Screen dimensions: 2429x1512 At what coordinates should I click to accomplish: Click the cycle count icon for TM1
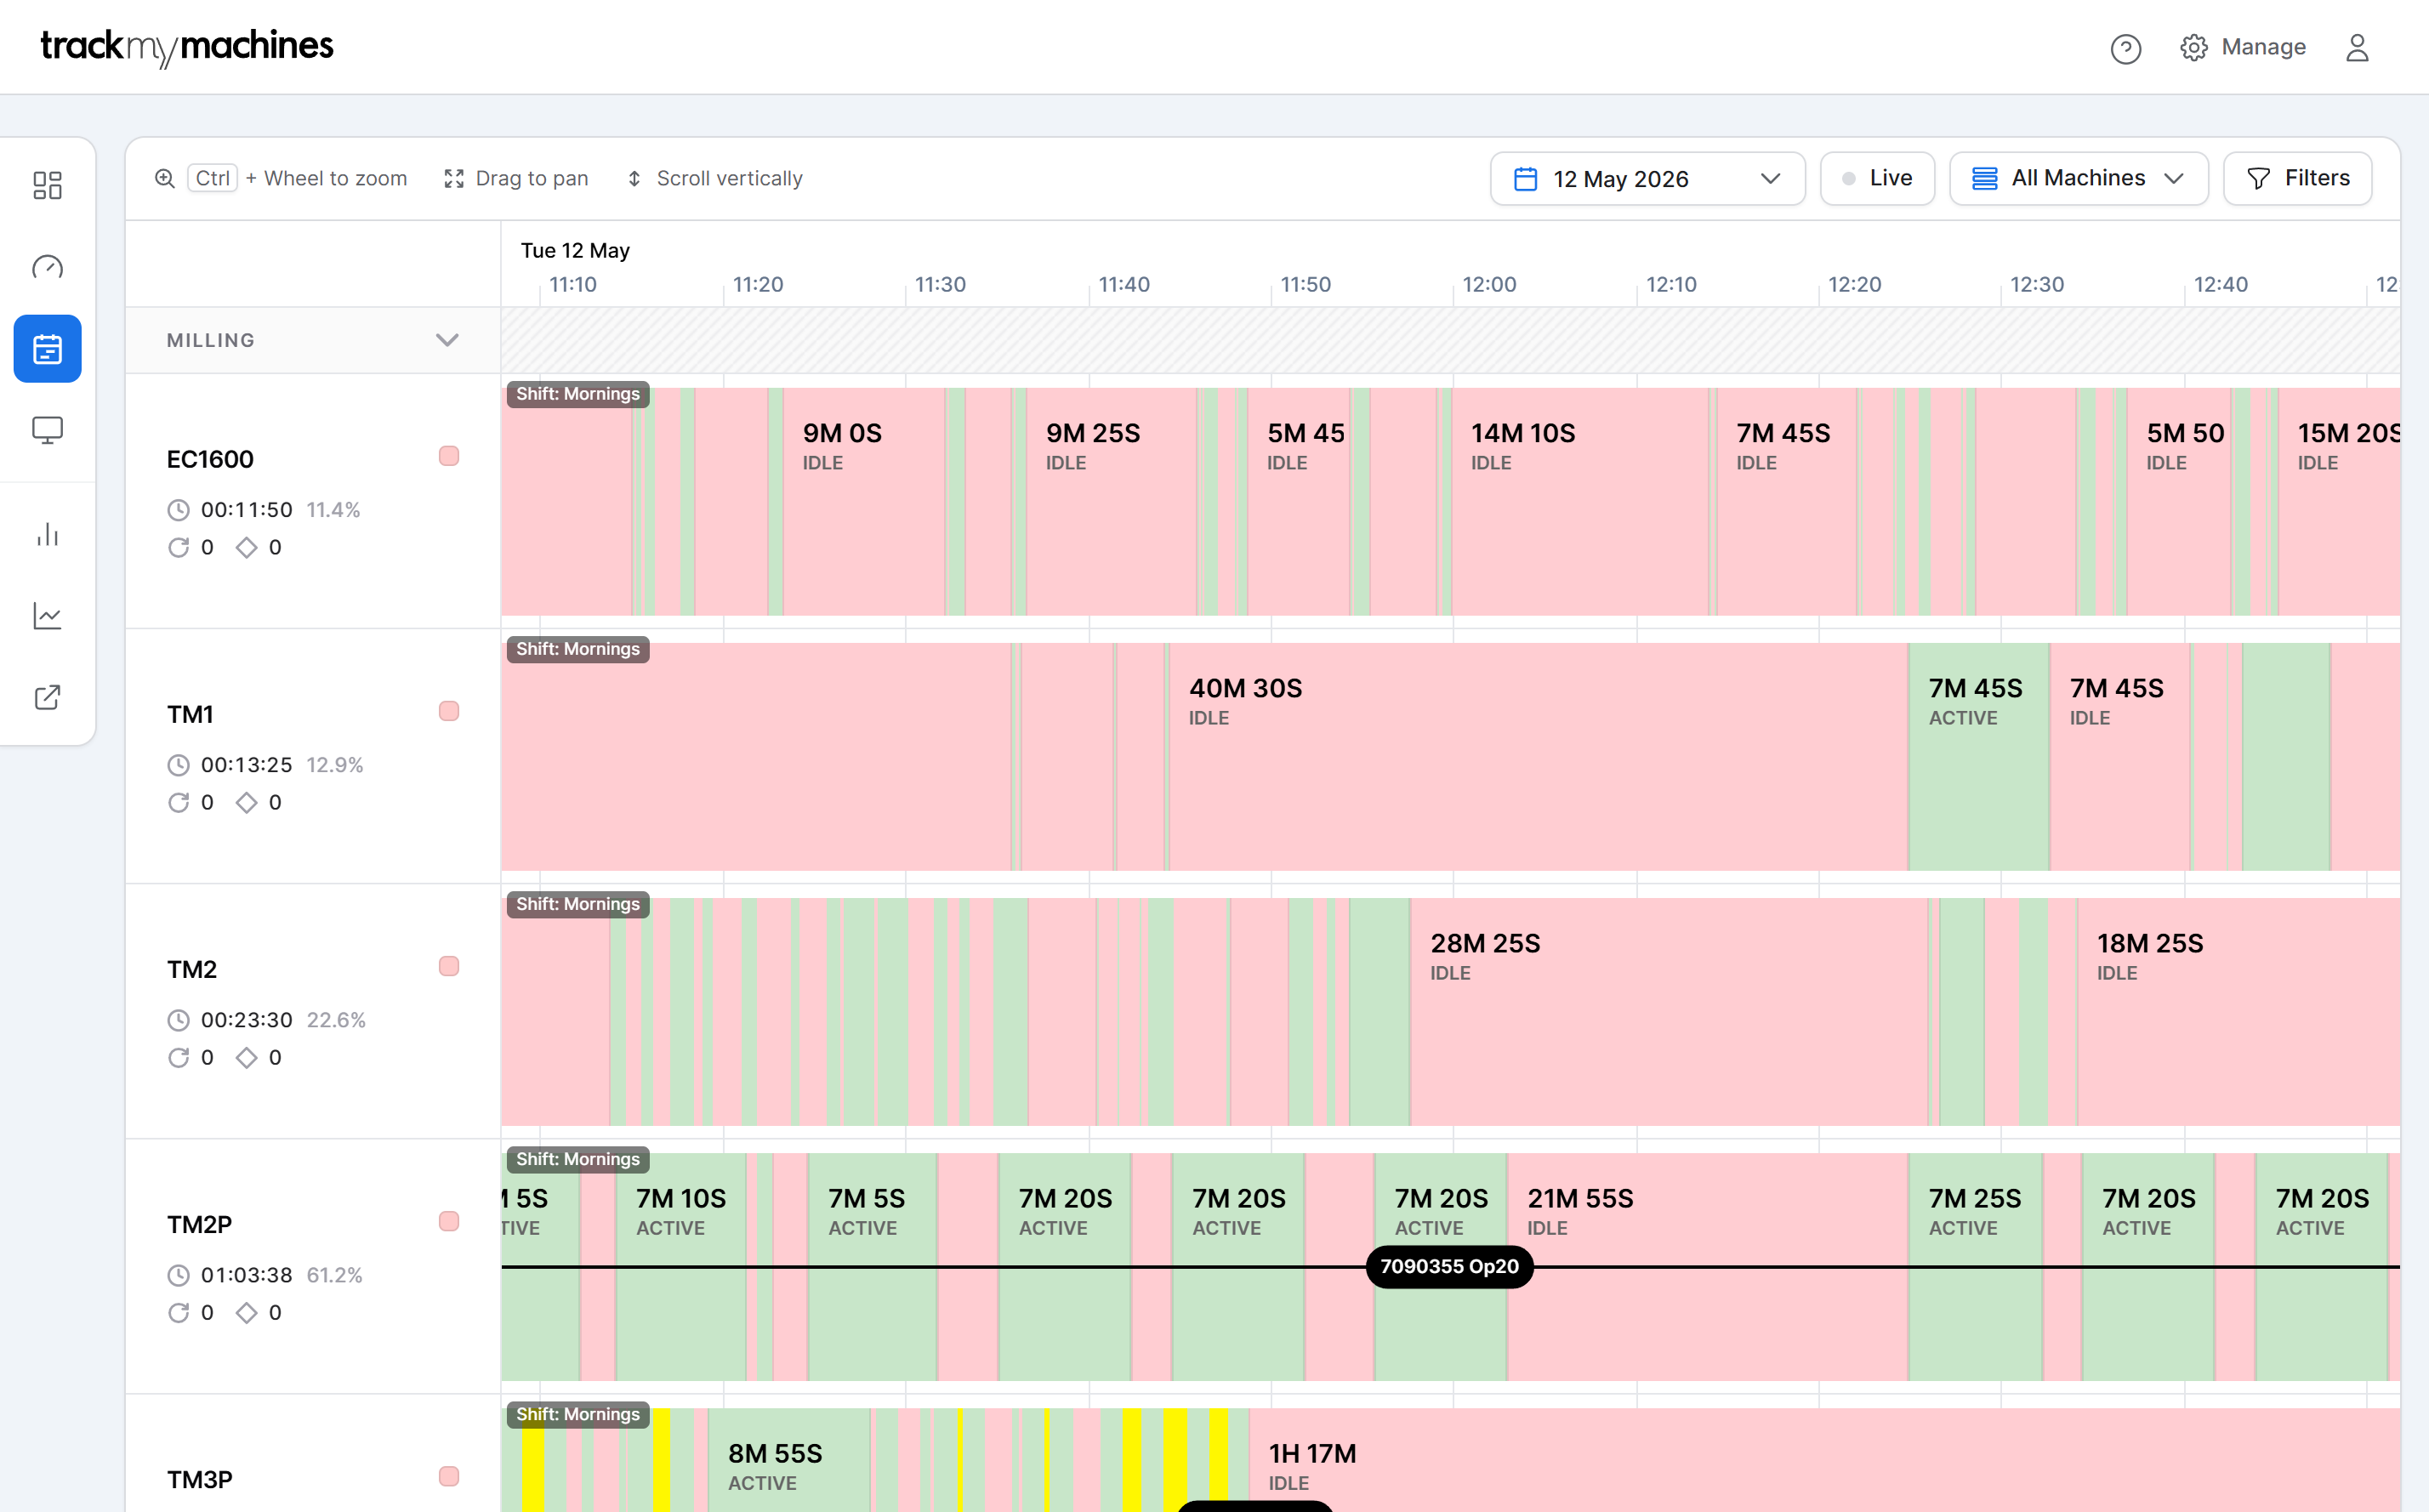coord(178,802)
